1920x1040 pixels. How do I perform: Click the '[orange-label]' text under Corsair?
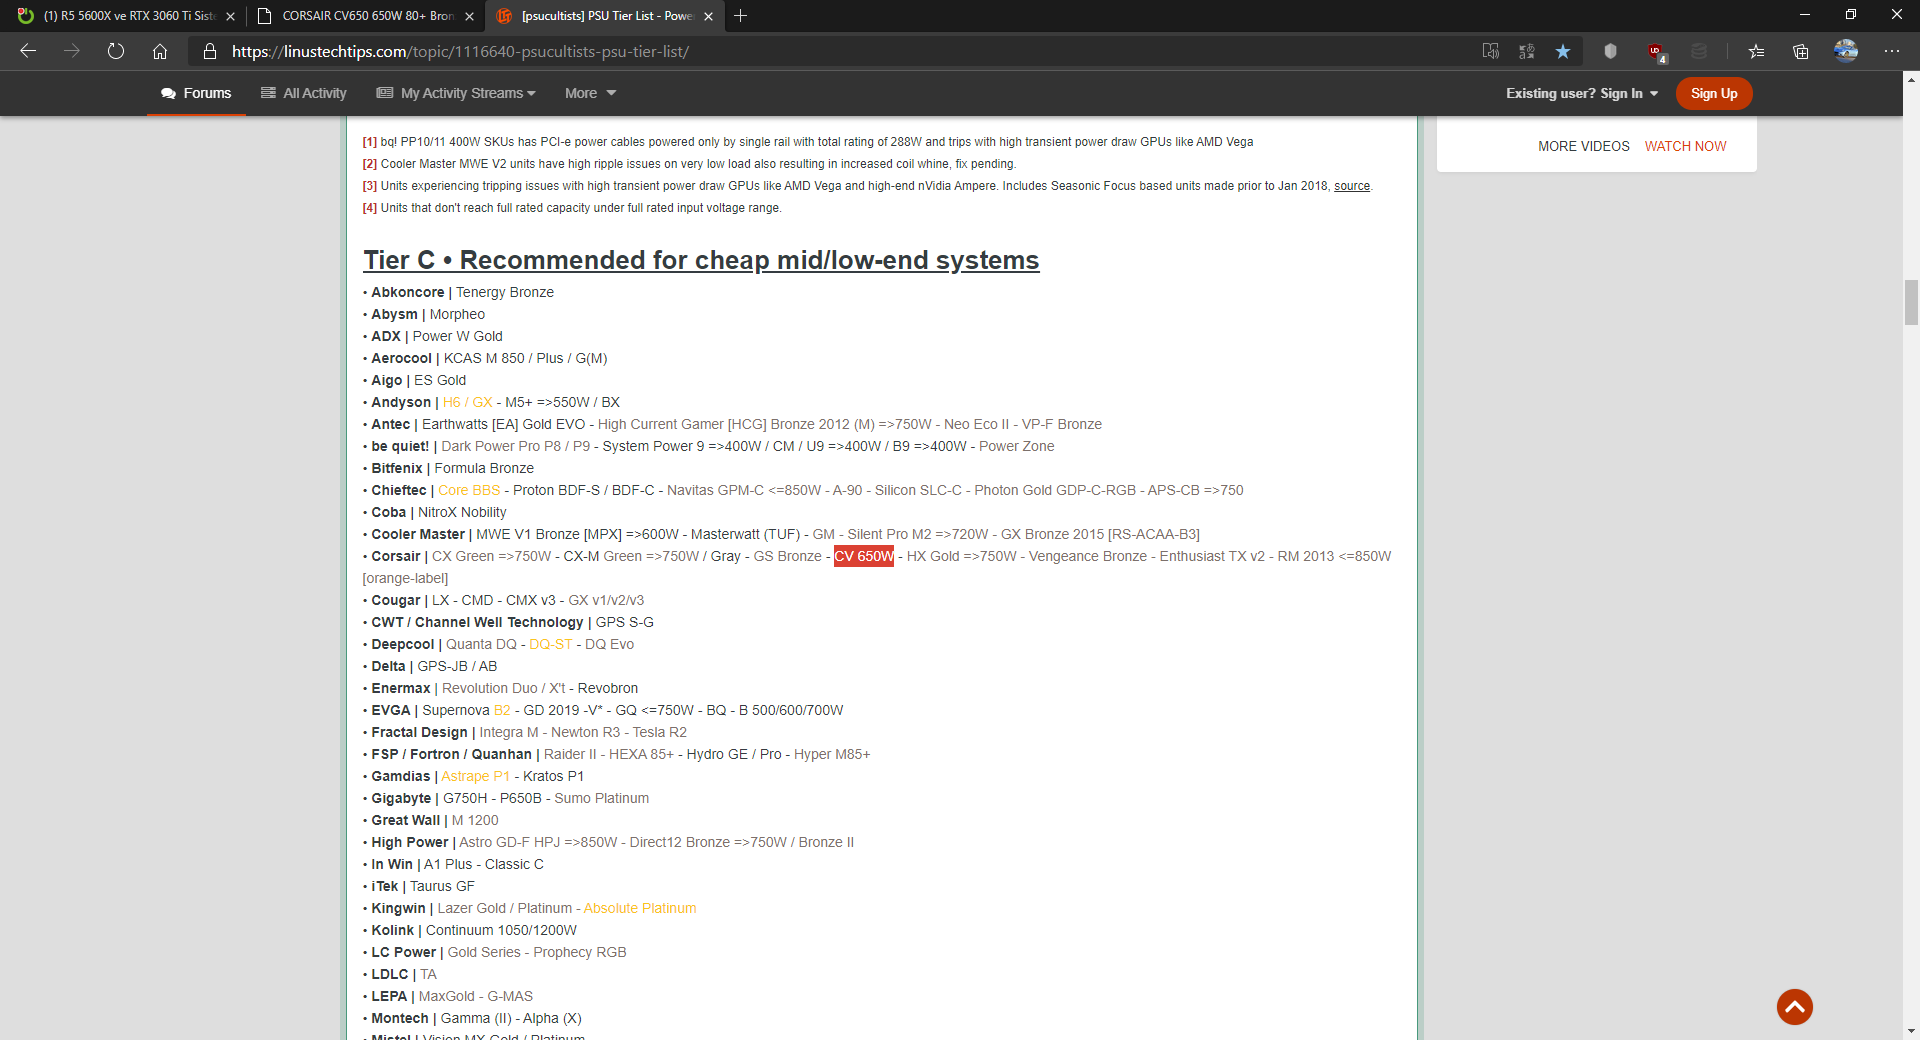click(x=405, y=578)
